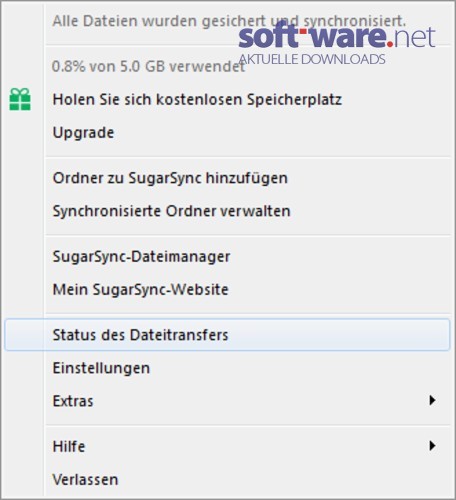This screenshot has width=456, height=500.
Task: Select the highlighted Status des Dateitransfers item
Action: click(227, 335)
